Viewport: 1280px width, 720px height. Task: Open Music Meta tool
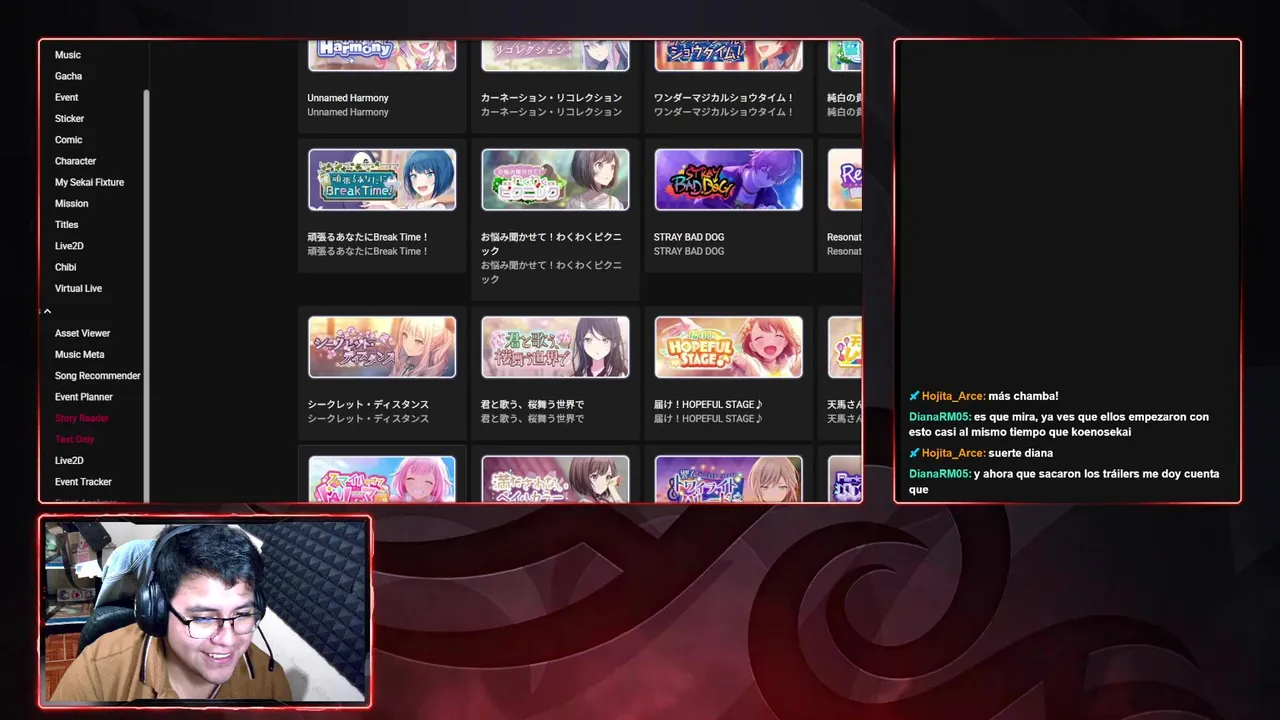(79, 354)
